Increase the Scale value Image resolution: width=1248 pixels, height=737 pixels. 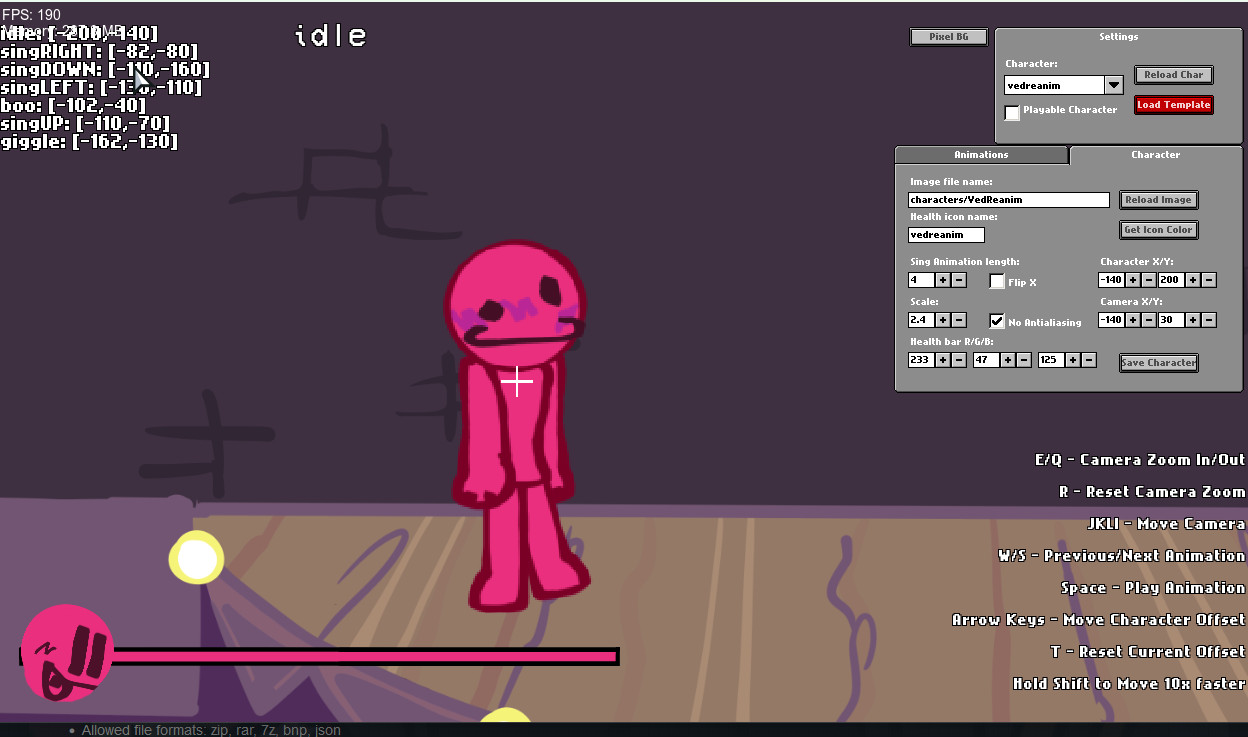[942, 320]
